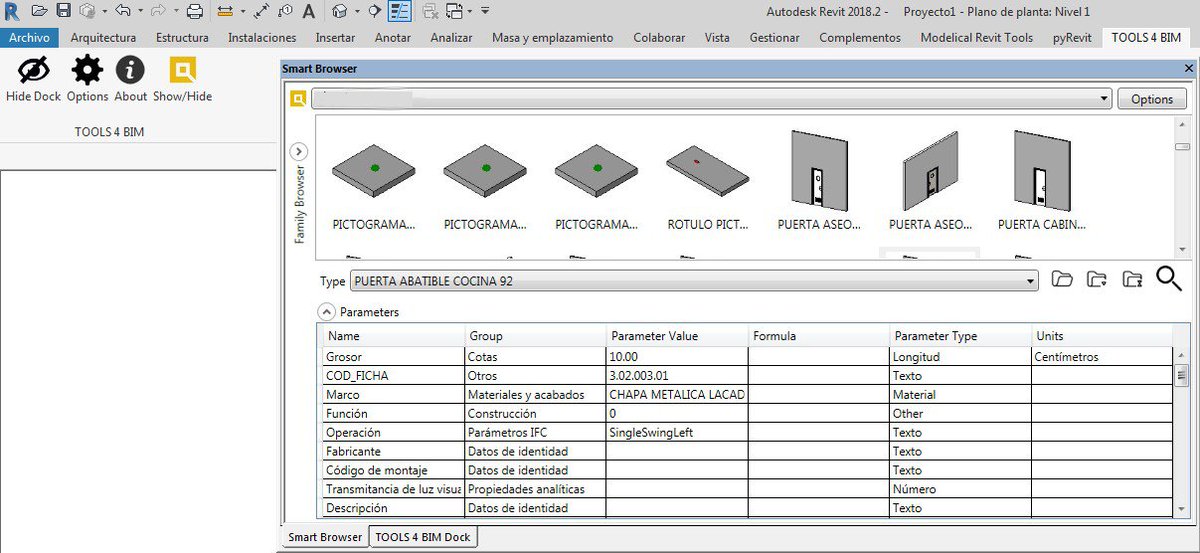This screenshot has height=553, width=1200.
Task: Expand the Family Browser side panel arrow
Action: (x=298, y=152)
